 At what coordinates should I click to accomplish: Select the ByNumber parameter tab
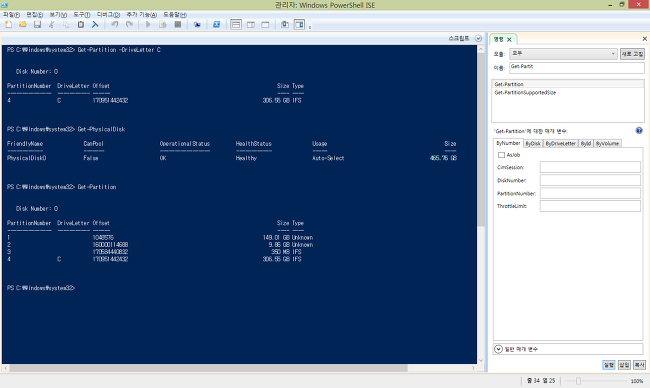(x=508, y=143)
